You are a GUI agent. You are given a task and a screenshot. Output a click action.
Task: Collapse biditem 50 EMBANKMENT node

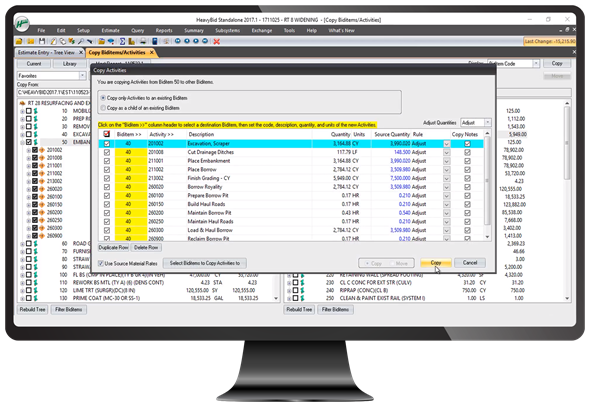[23, 142]
